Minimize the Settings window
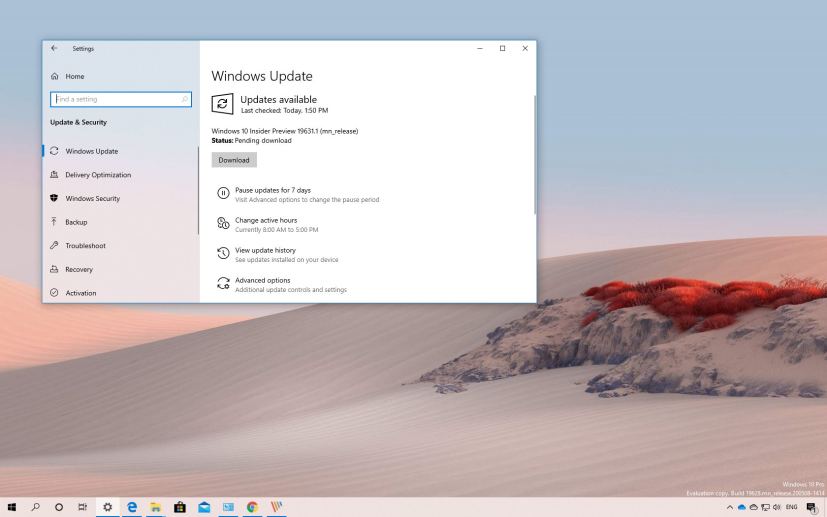This screenshot has height=517, width=827. [479, 48]
